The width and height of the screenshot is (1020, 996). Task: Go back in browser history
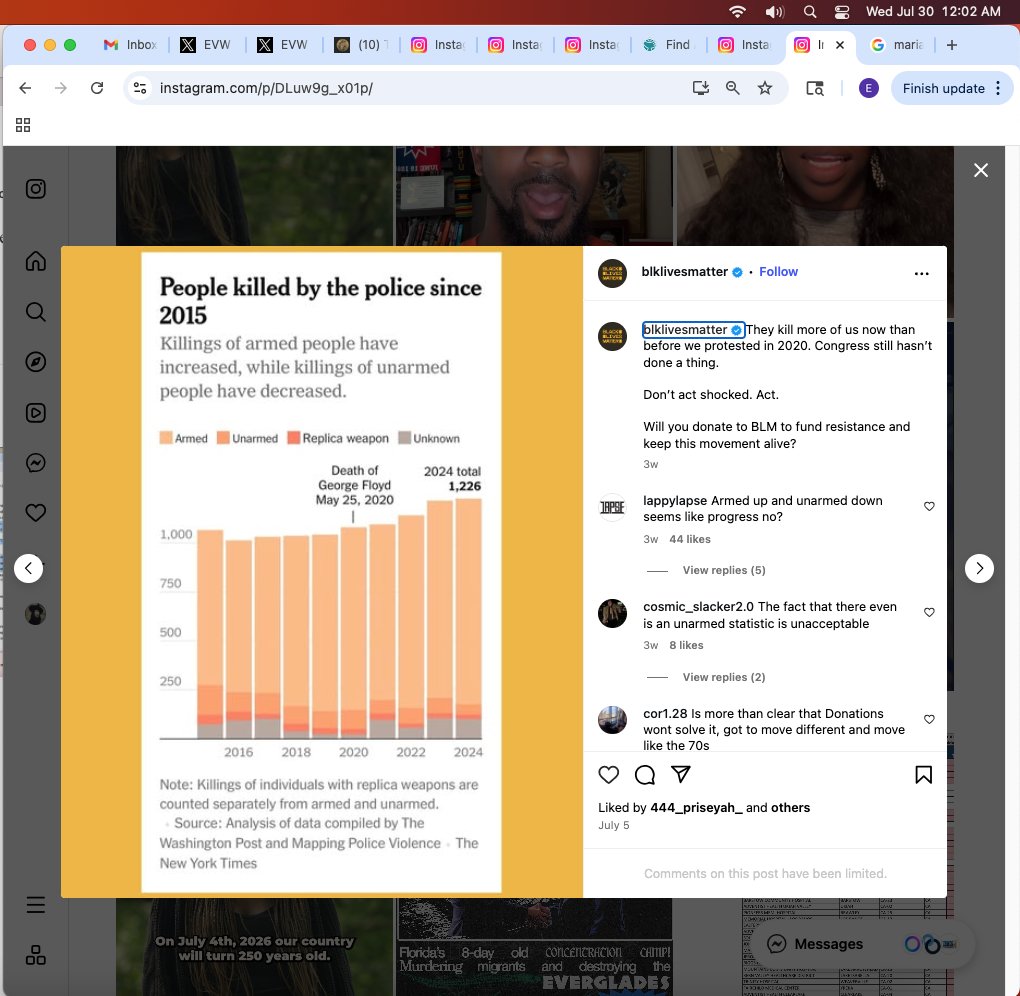point(25,88)
